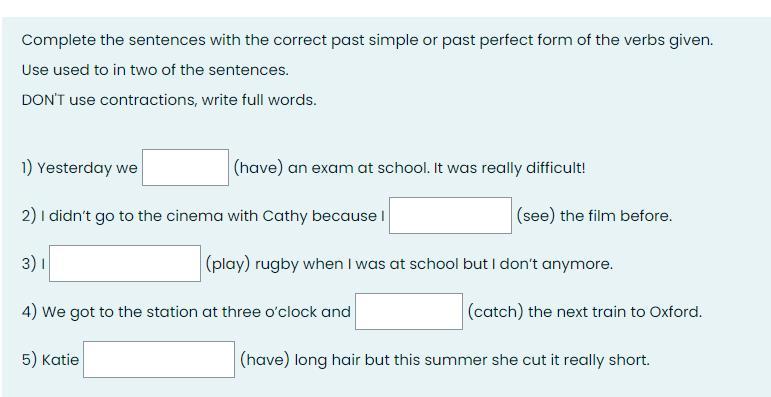The width and height of the screenshot is (771, 397).
Task: Click the 'Complete the sentences' instruction line
Action: tap(367, 40)
